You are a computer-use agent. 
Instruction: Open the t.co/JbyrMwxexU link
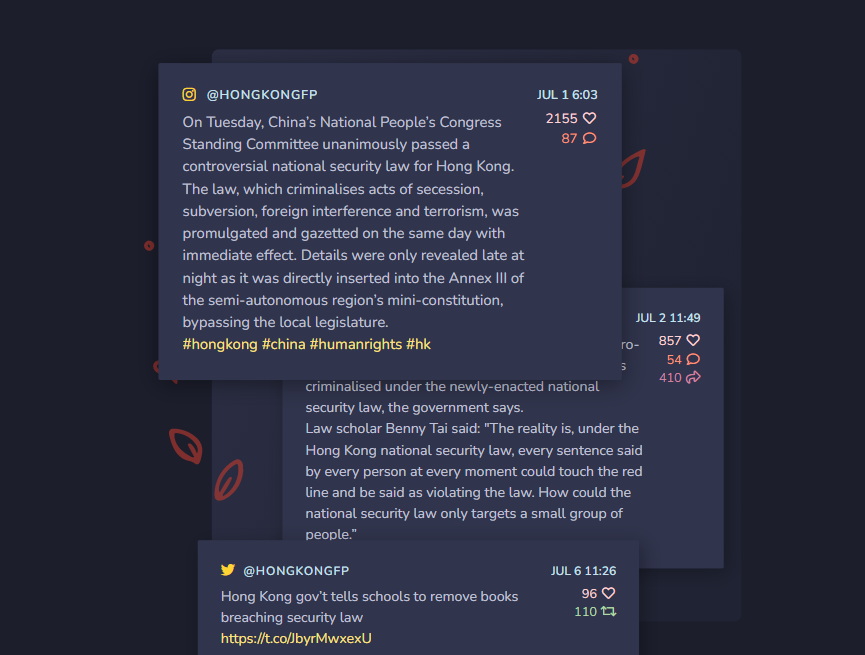296,638
